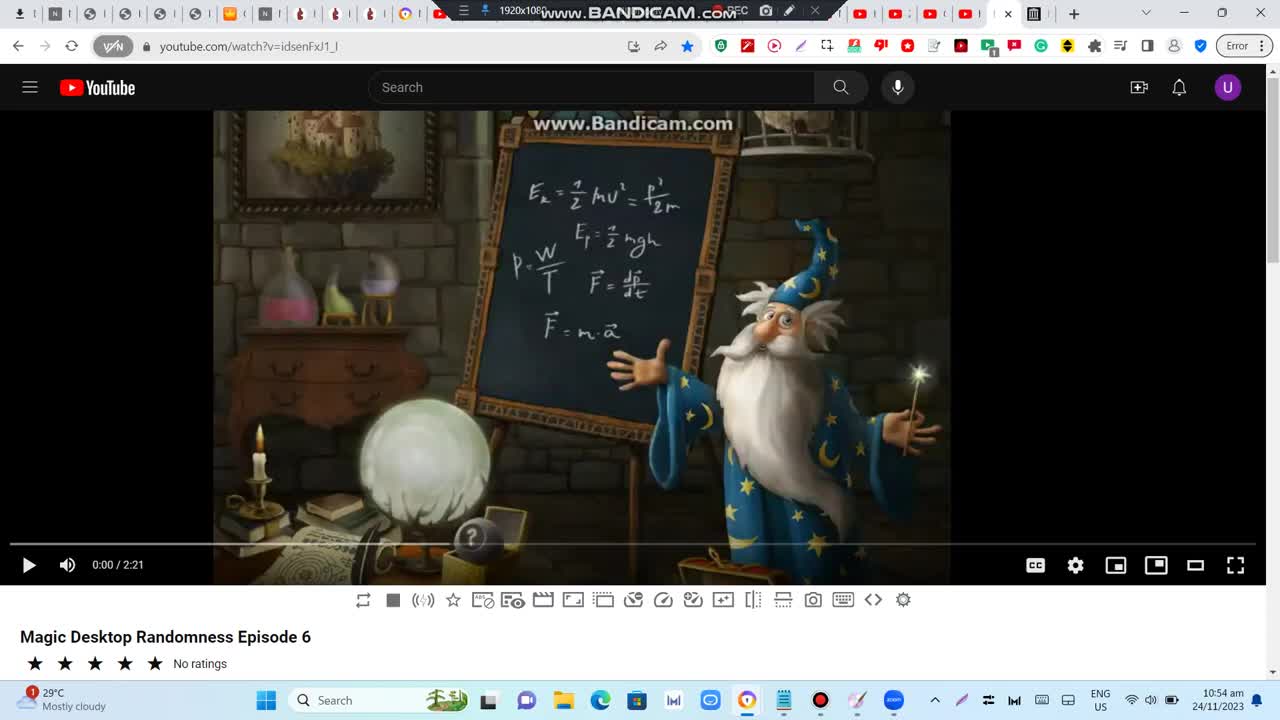Start voice search with the microphone

[898, 87]
